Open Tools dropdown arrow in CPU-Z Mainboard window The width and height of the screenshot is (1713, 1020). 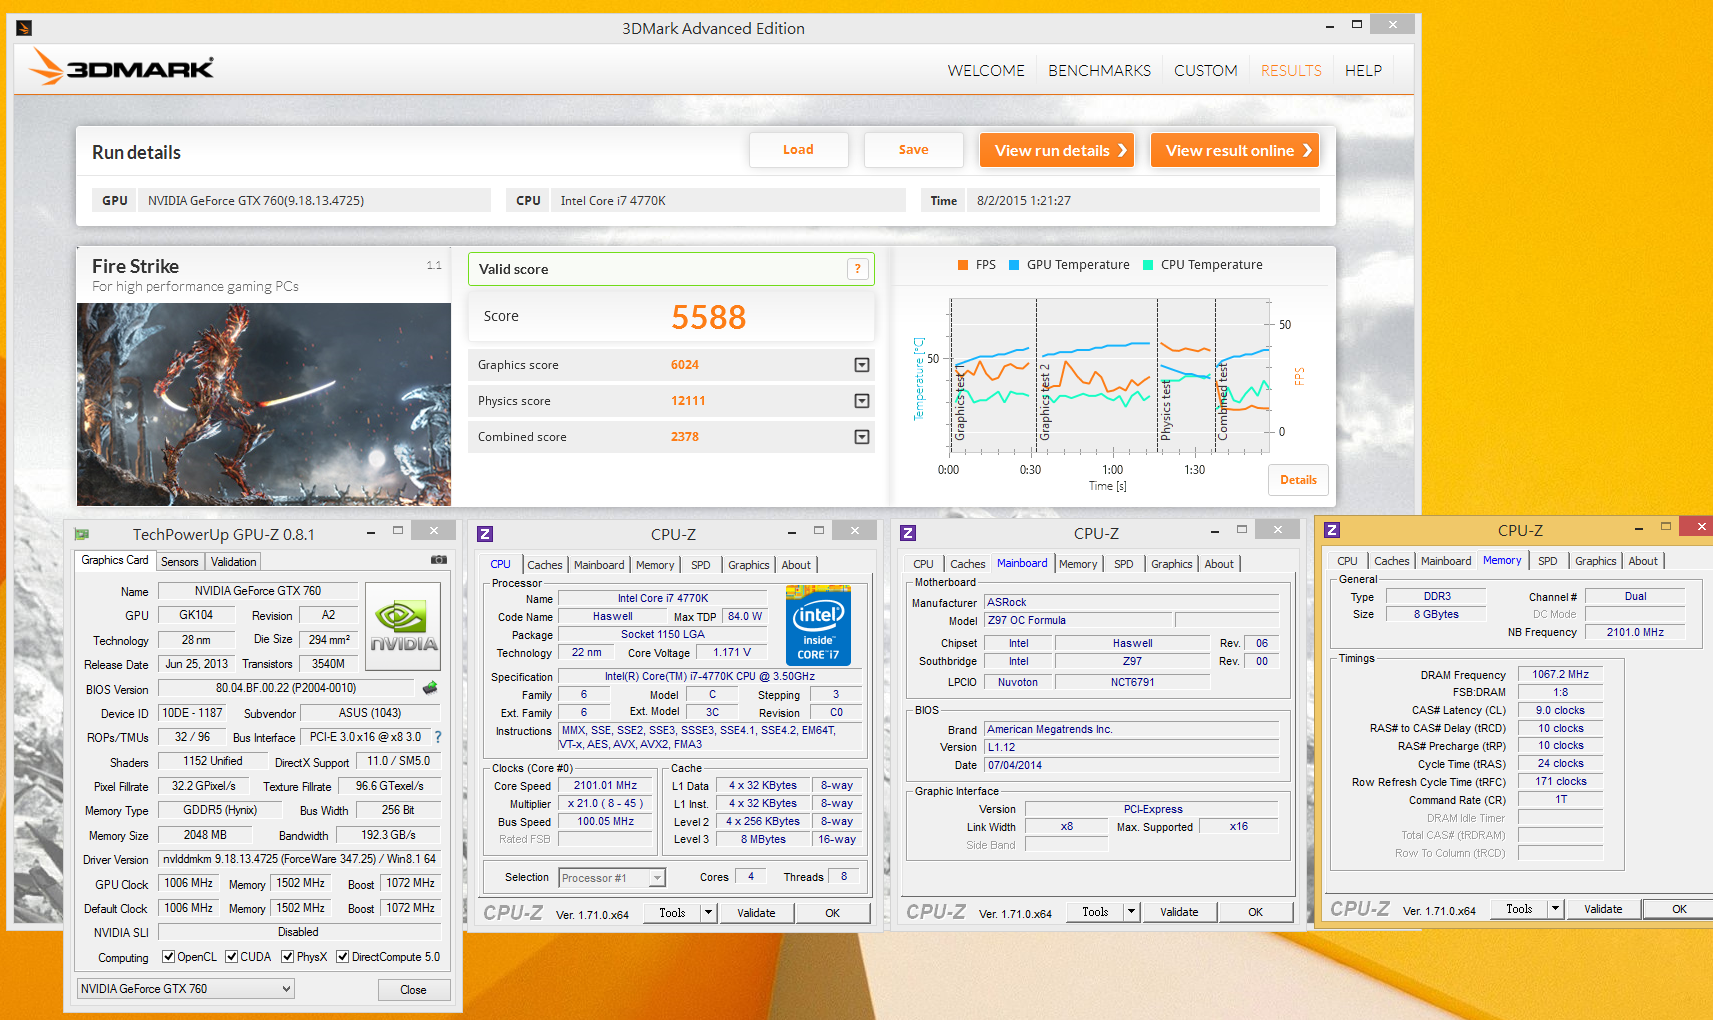click(x=1131, y=912)
